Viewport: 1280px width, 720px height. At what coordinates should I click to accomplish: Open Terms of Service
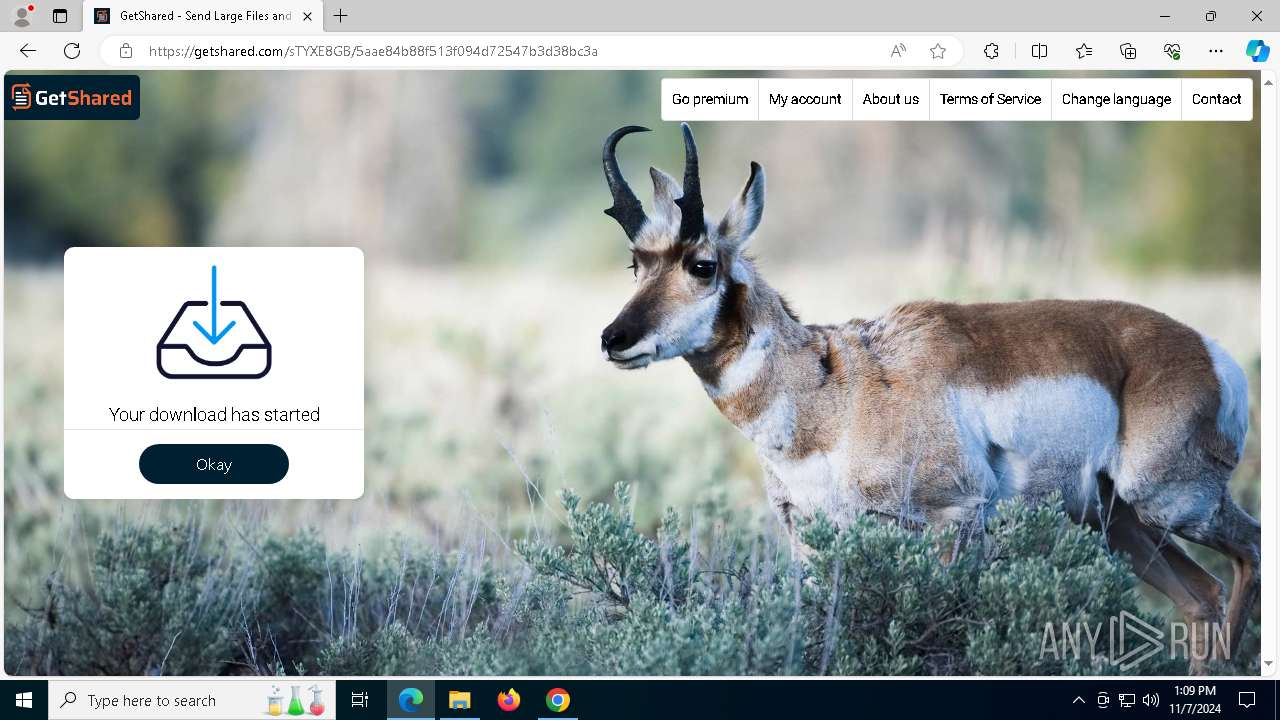click(x=990, y=99)
